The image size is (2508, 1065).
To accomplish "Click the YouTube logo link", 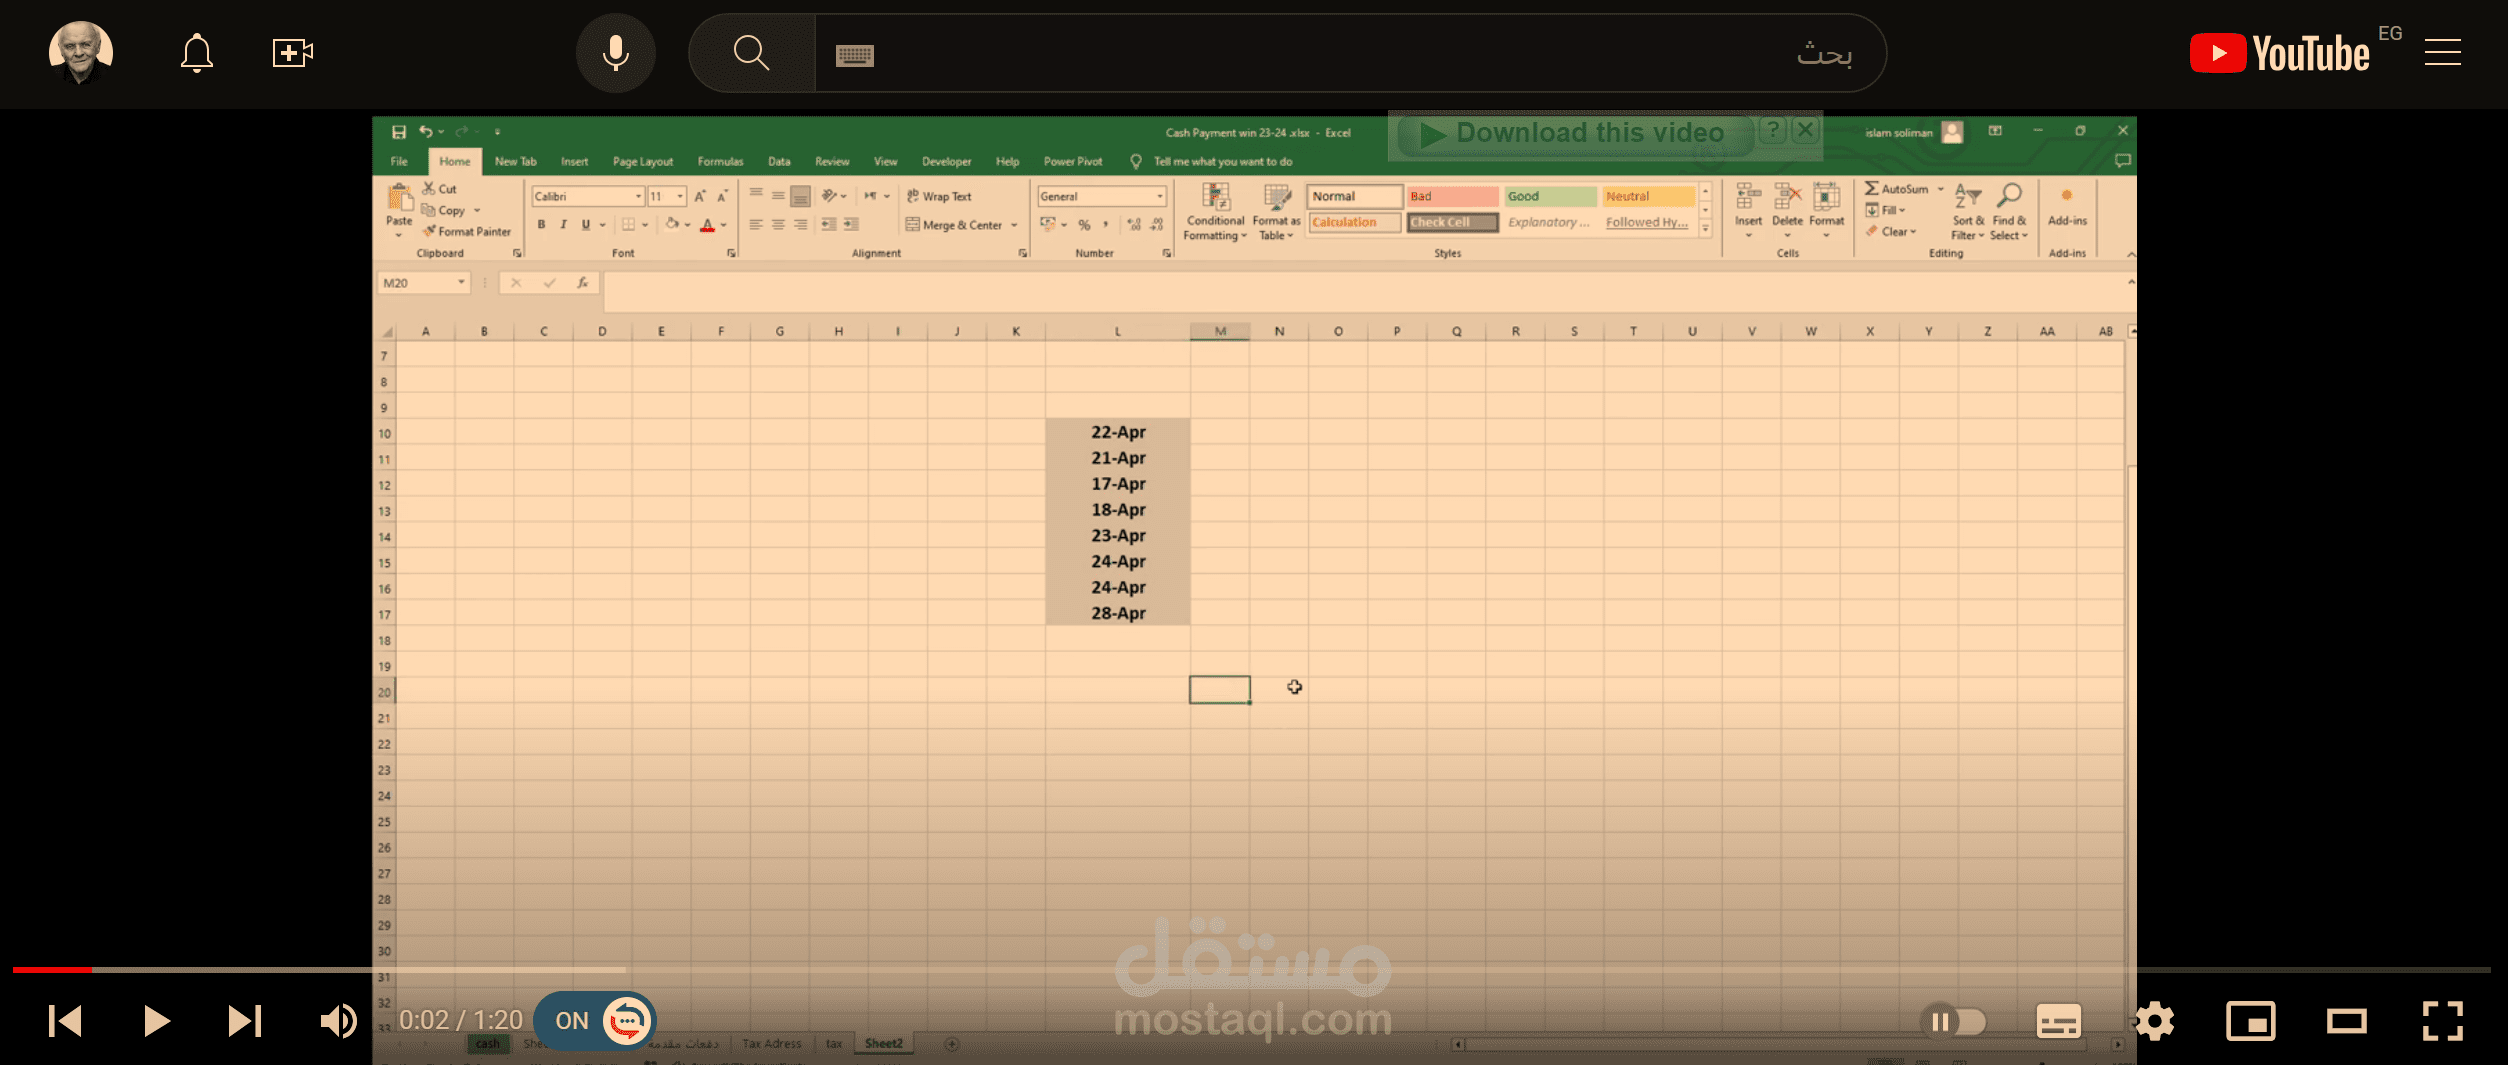I will point(2281,53).
